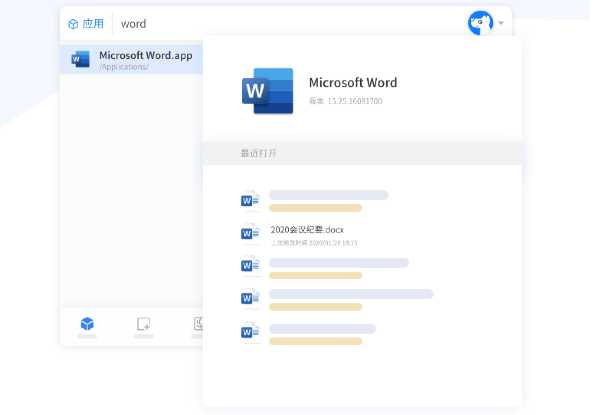Viewport: 600px width, 415px height.
Task: Click the Microsoft Word title in preview
Action: pos(352,83)
